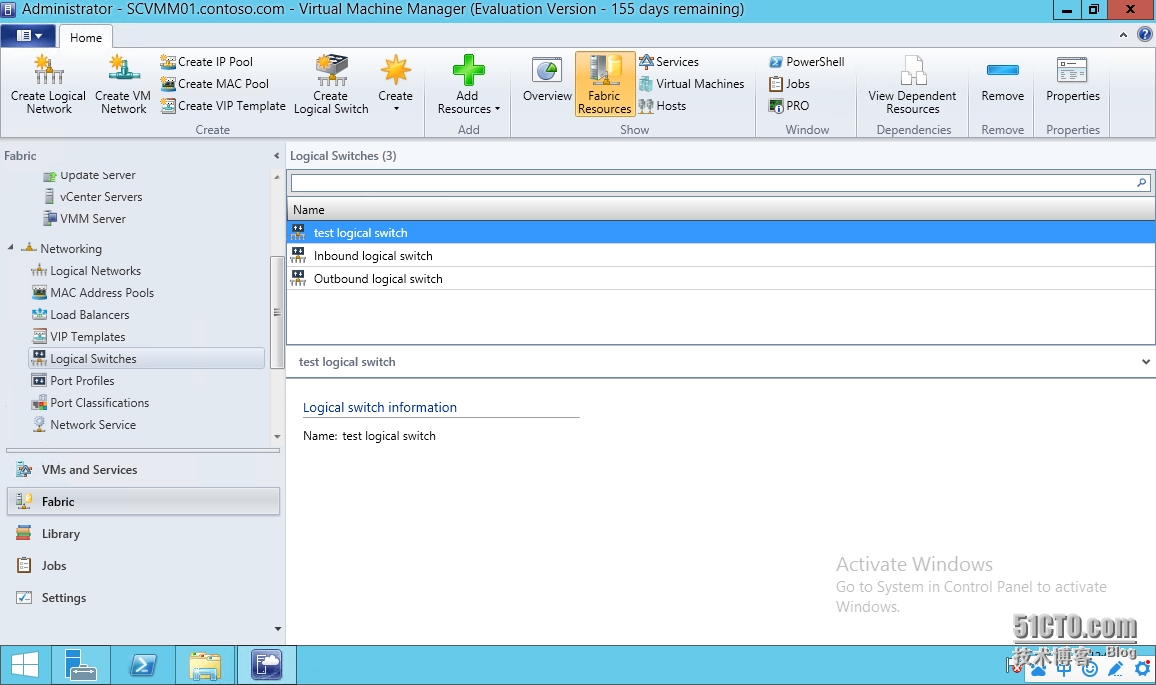Switch to Jobs workspace
The height and width of the screenshot is (685, 1156).
click(x=143, y=566)
